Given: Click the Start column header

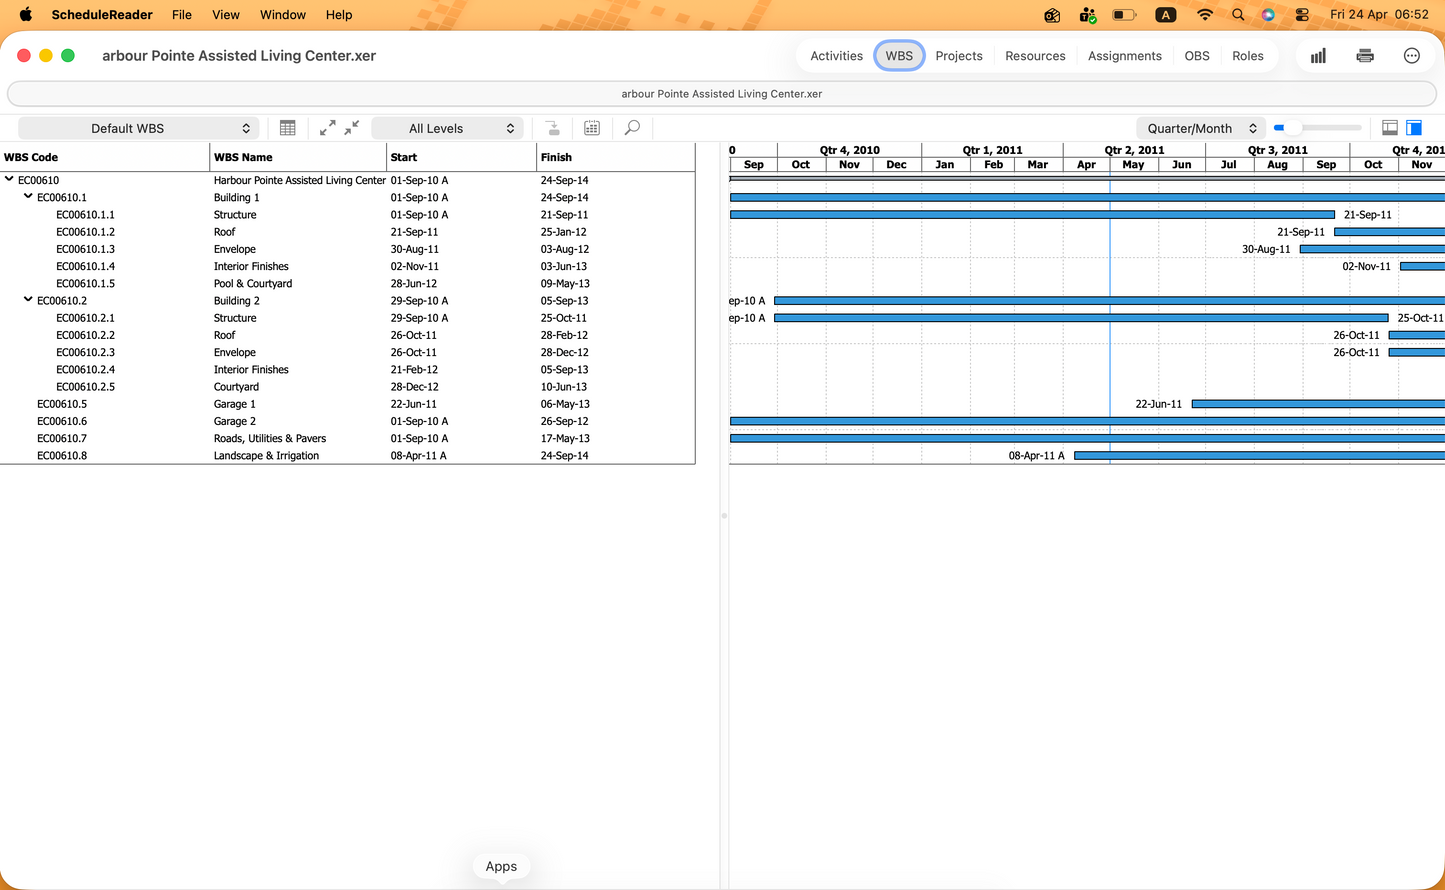Looking at the screenshot, I should coord(462,157).
